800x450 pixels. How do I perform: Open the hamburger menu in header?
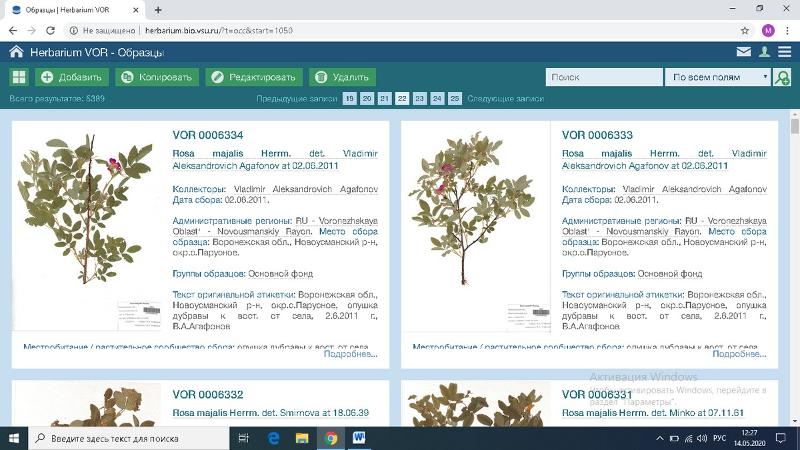pos(784,52)
